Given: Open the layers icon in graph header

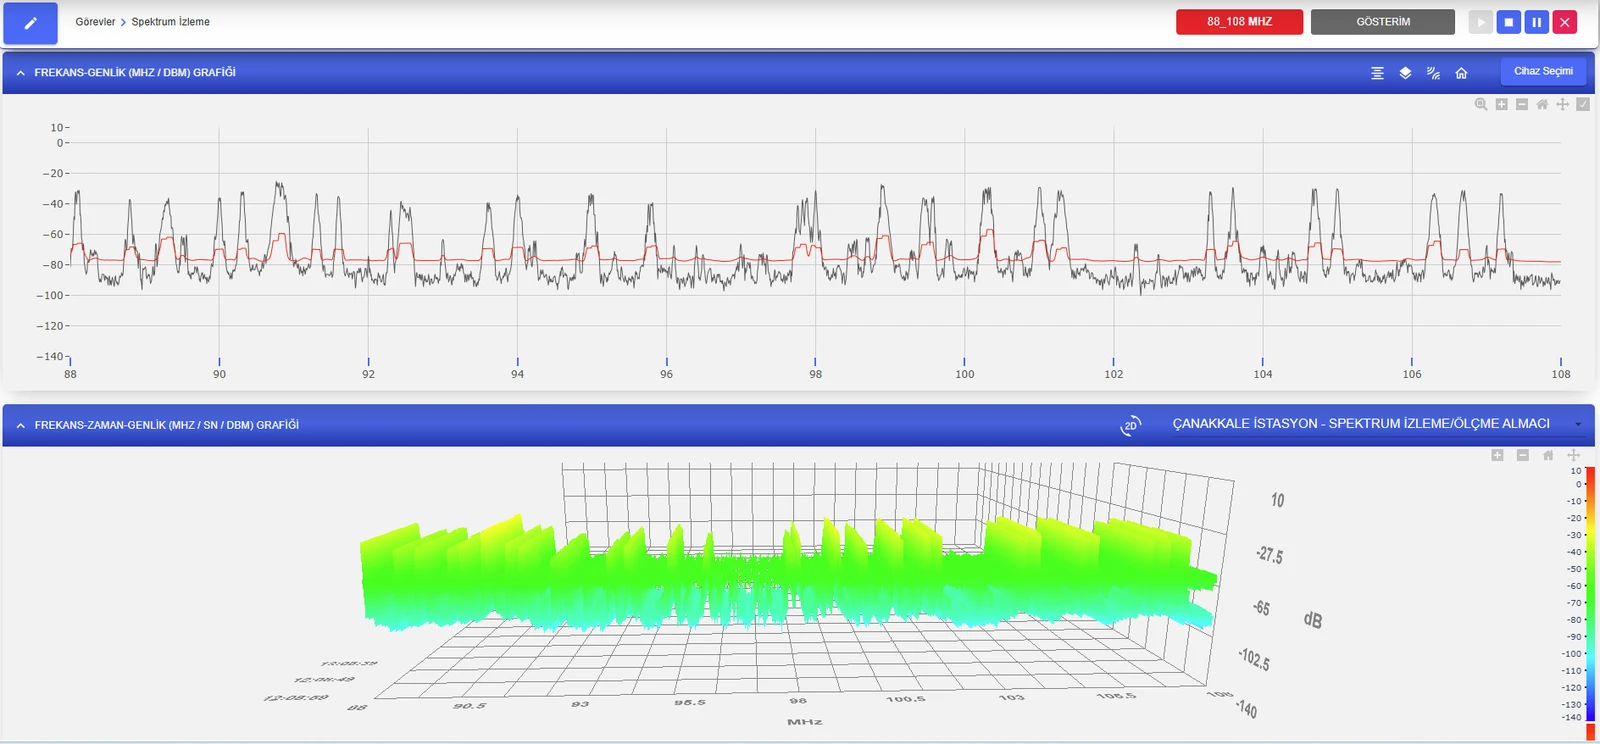Looking at the screenshot, I should (1405, 73).
